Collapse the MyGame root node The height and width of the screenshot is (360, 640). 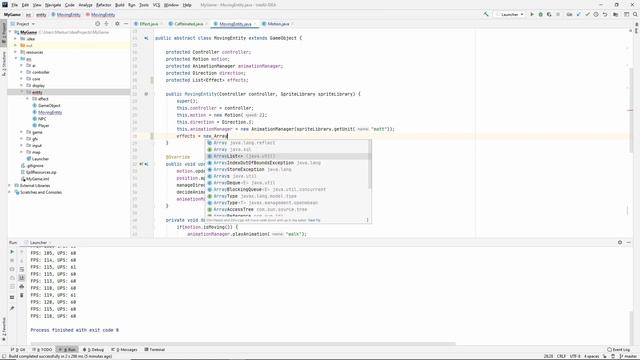pyautogui.click(x=10, y=32)
